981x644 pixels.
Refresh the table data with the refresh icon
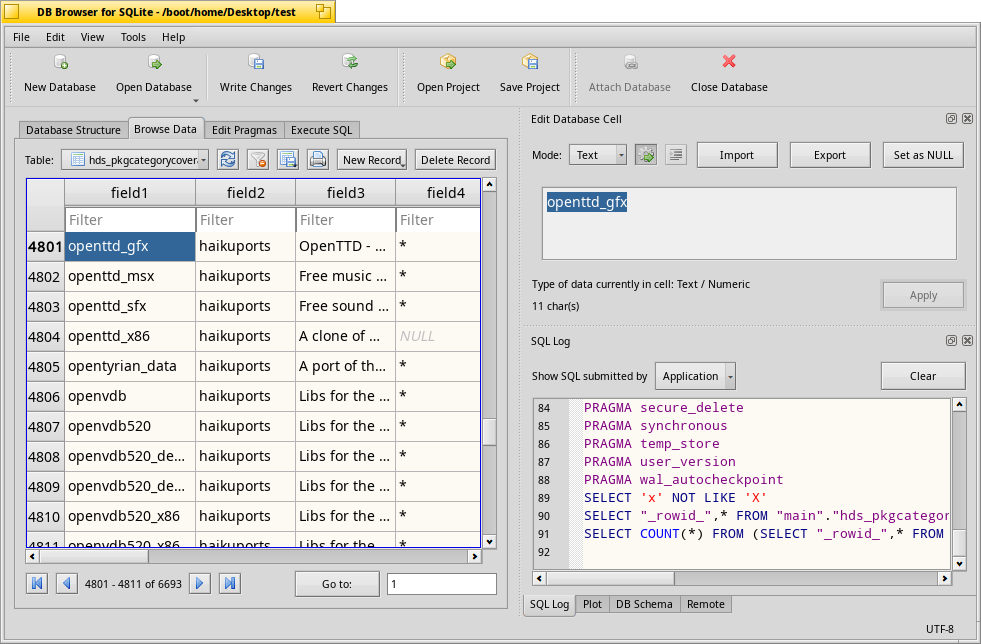pyautogui.click(x=228, y=160)
